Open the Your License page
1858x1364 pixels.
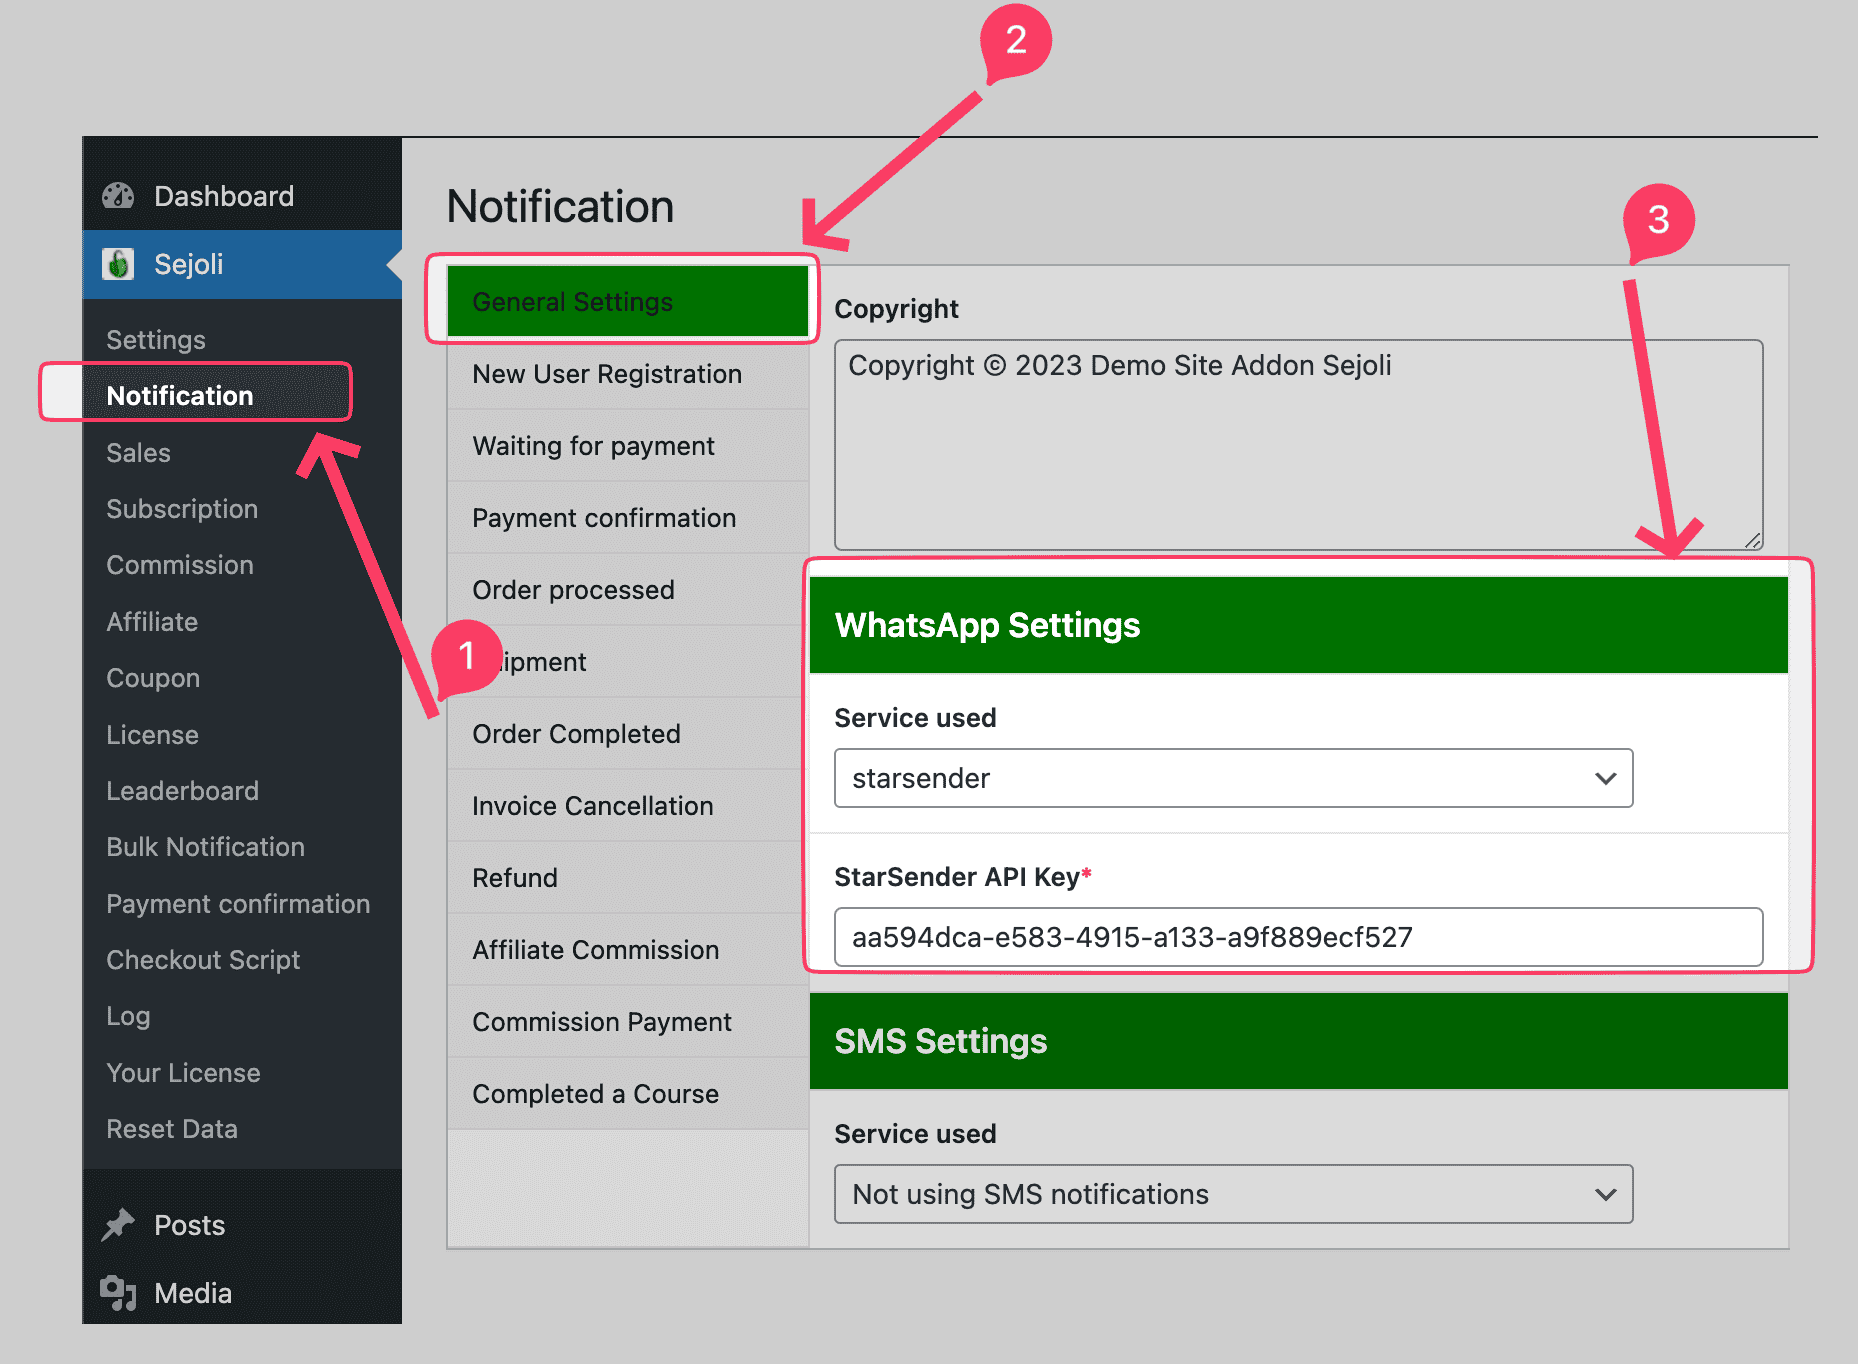point(183,1072)
